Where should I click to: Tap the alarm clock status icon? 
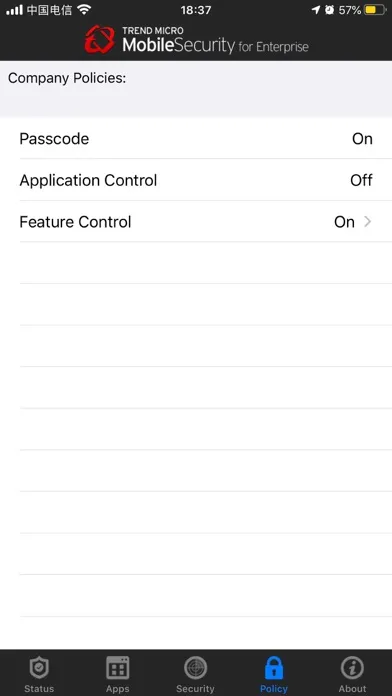click(x=329, y=10)
